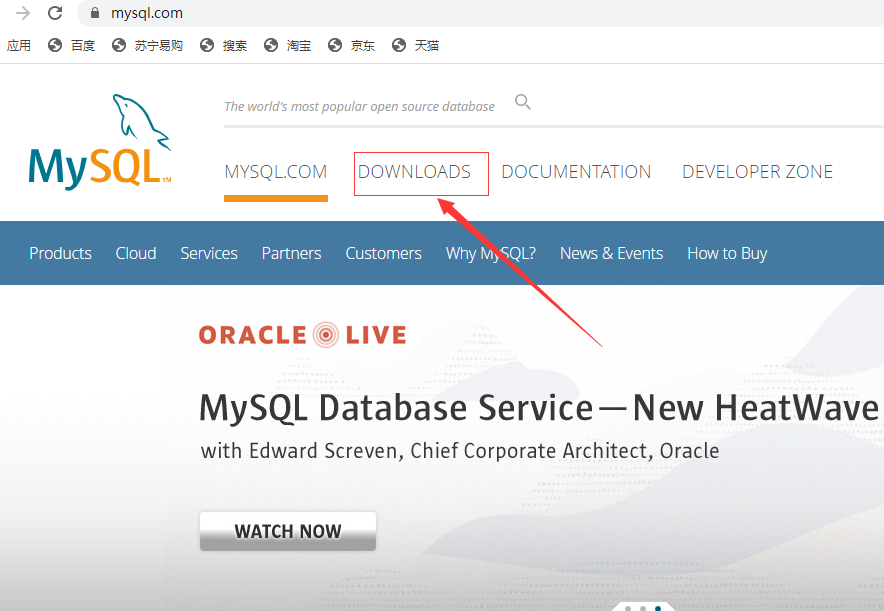Go to the DOCUMENTATION tab

pyautogui.click(x=576, y=172)
